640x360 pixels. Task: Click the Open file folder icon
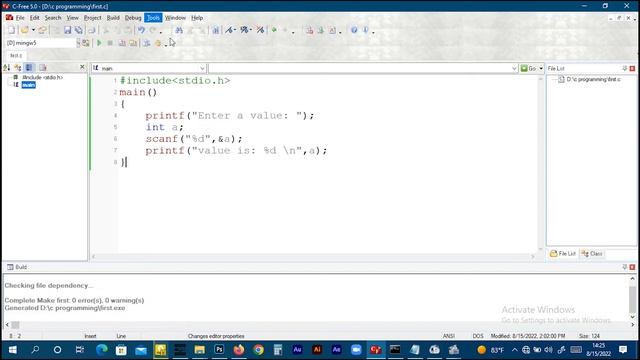[x=24, y=30]
